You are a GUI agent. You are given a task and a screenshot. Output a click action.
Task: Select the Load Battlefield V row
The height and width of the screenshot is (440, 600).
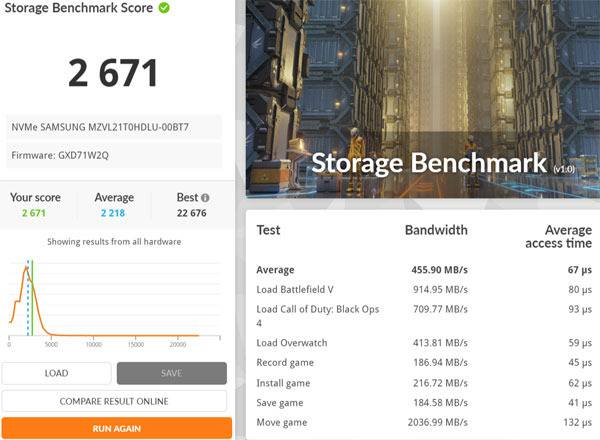point(420,290)
